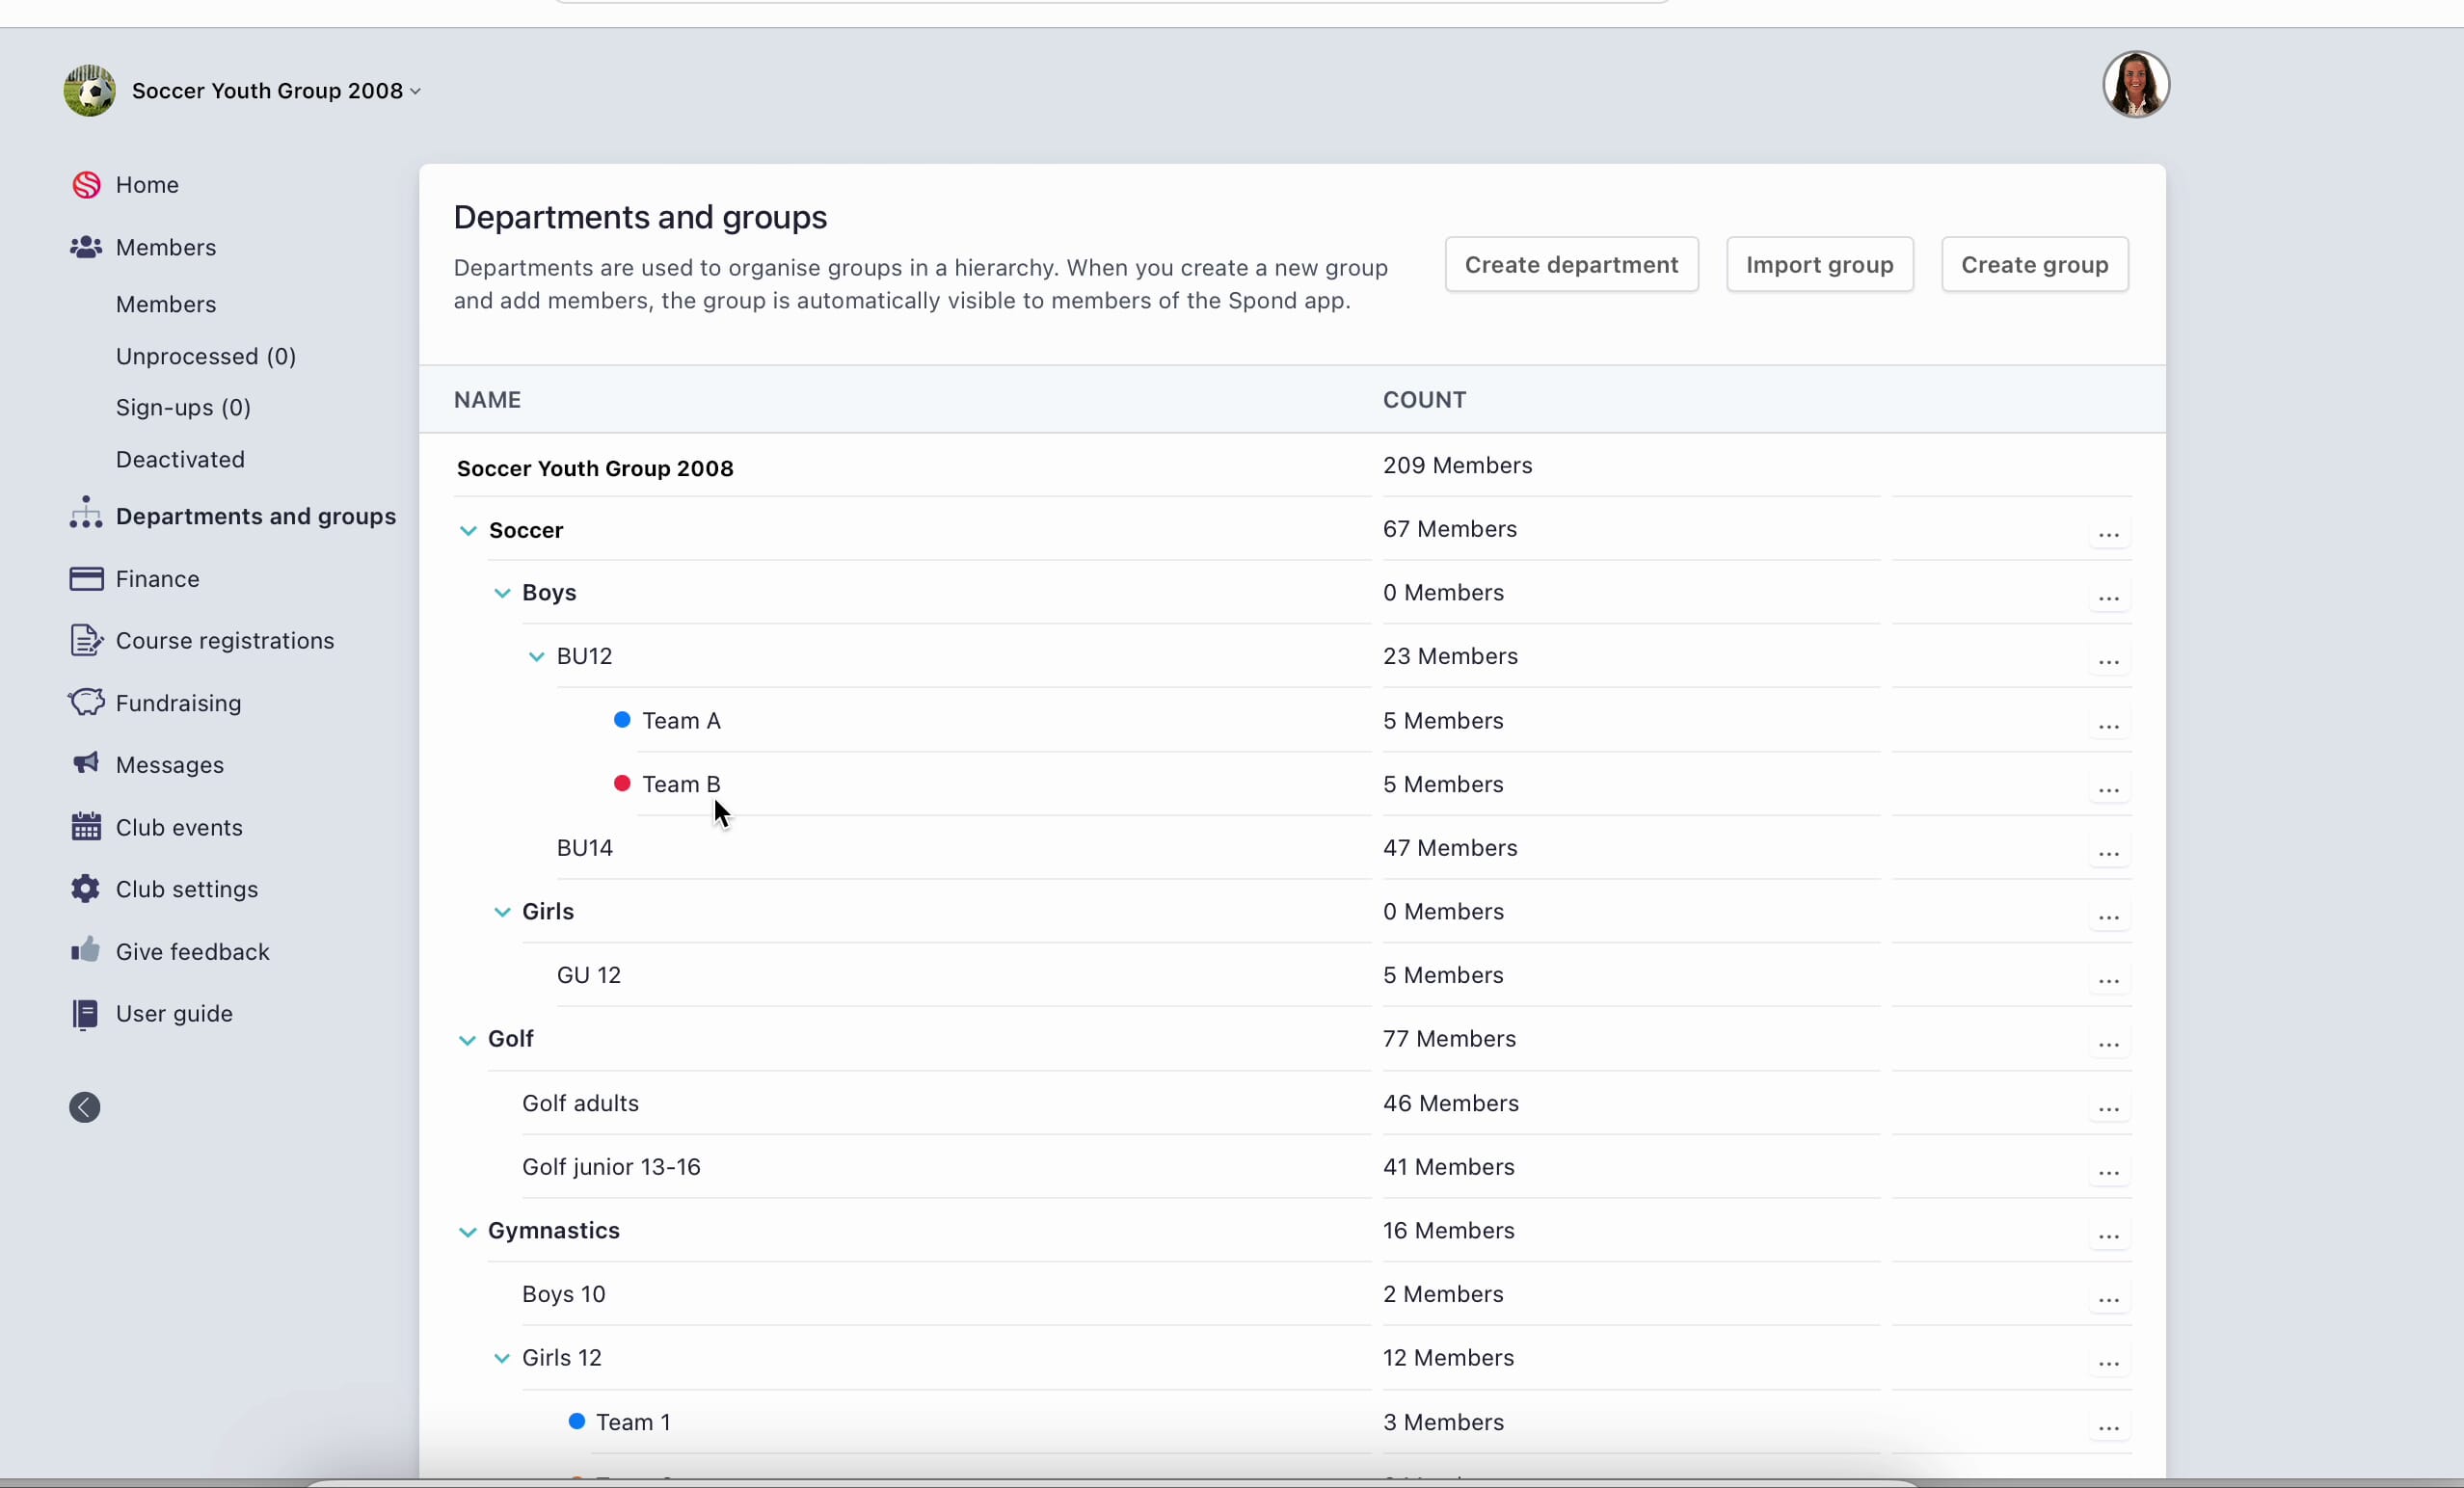The image size is (2464, 1488).
Task: Click the Finance card icon
Action: point(86,579)
